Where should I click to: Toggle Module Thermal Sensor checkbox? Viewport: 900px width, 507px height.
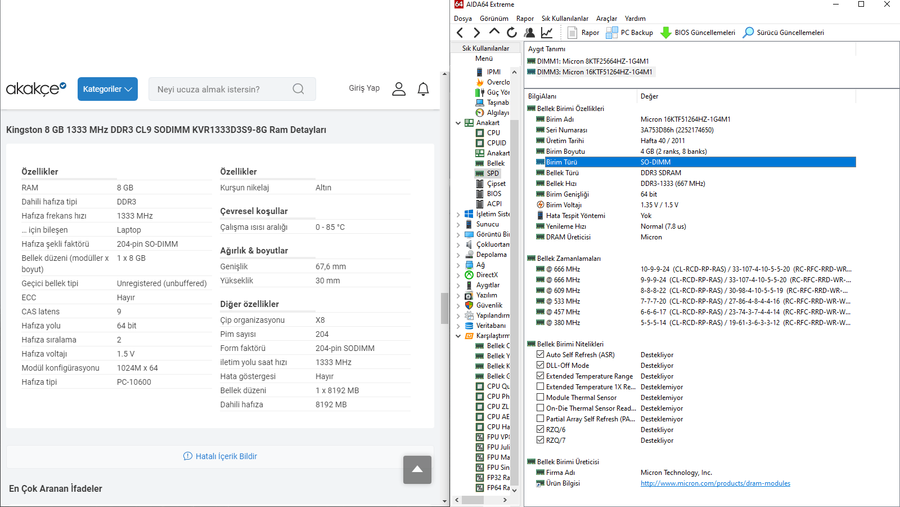(540, 397)
